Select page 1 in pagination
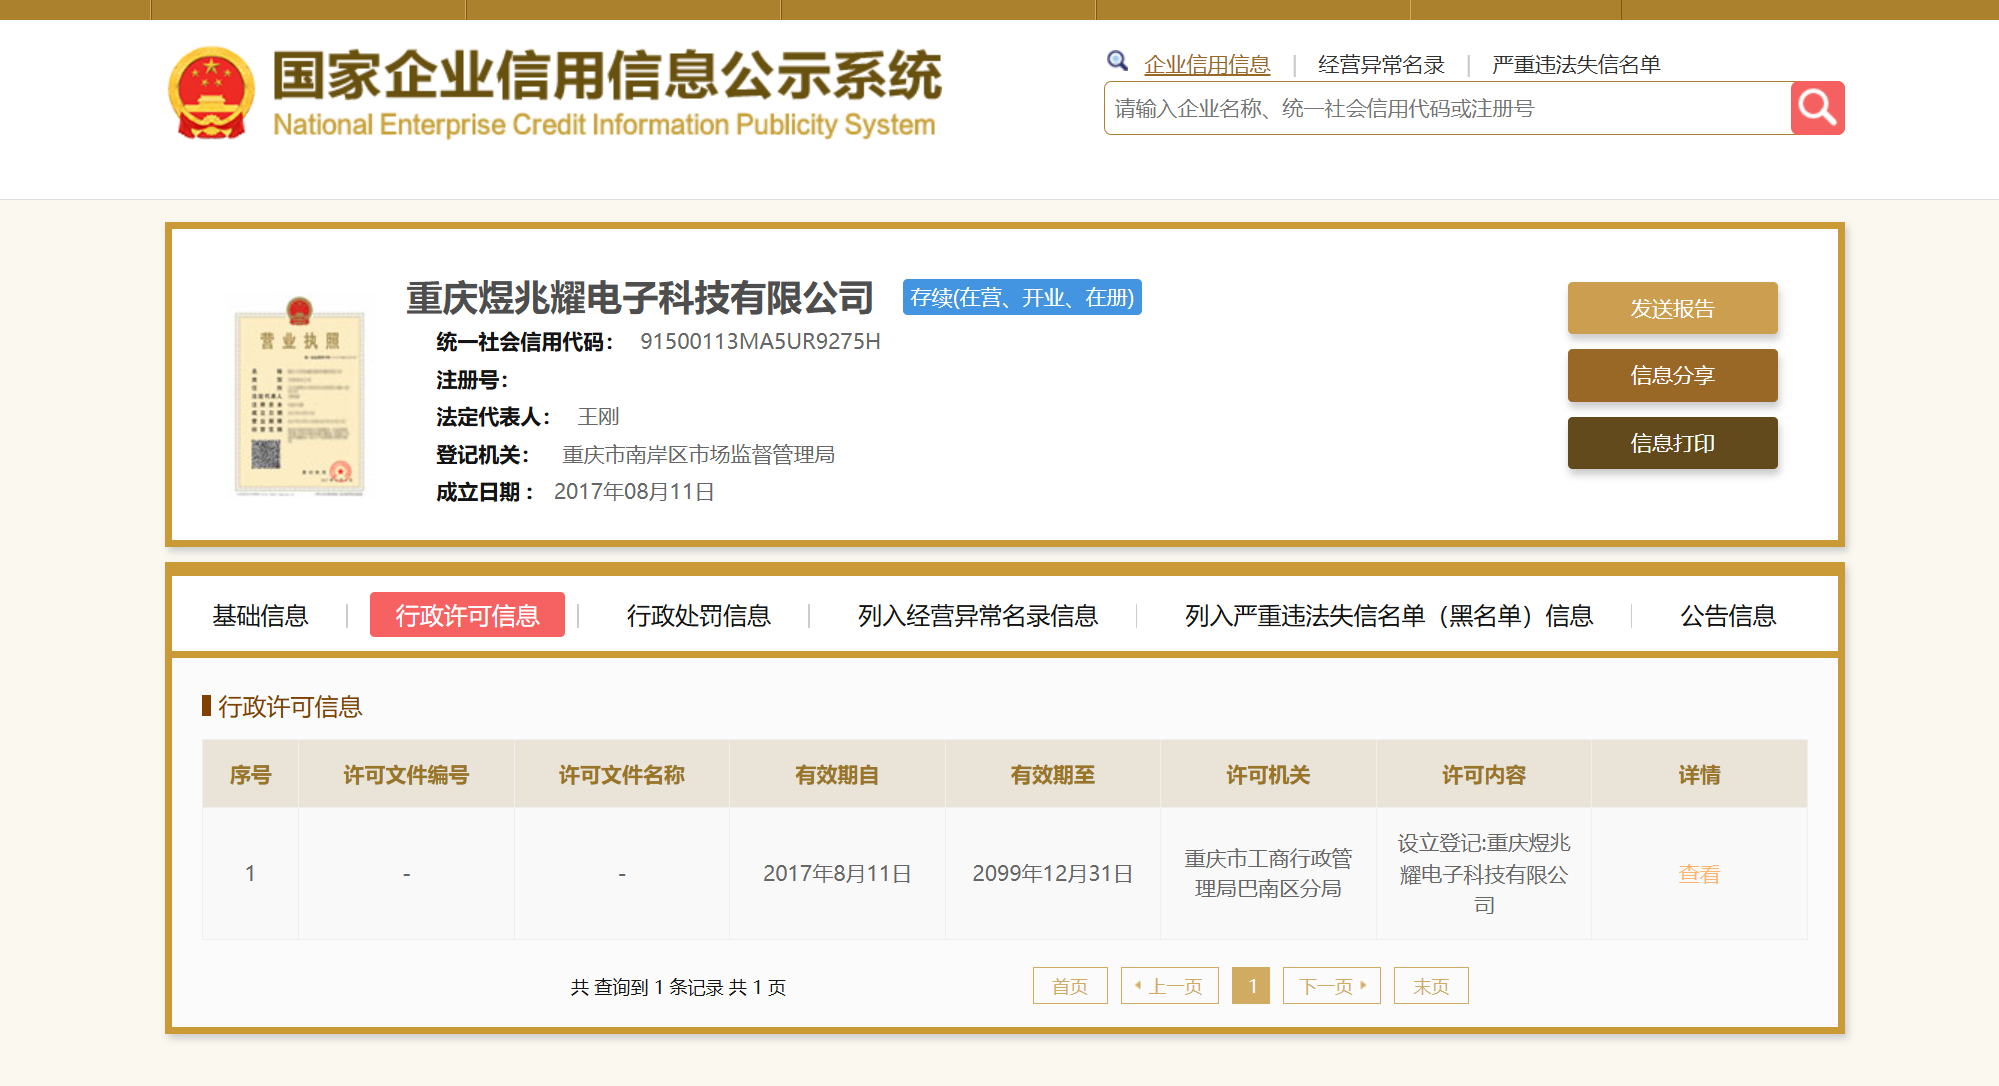This screenshot has height=1086, width=1999. pos(1251,986)
